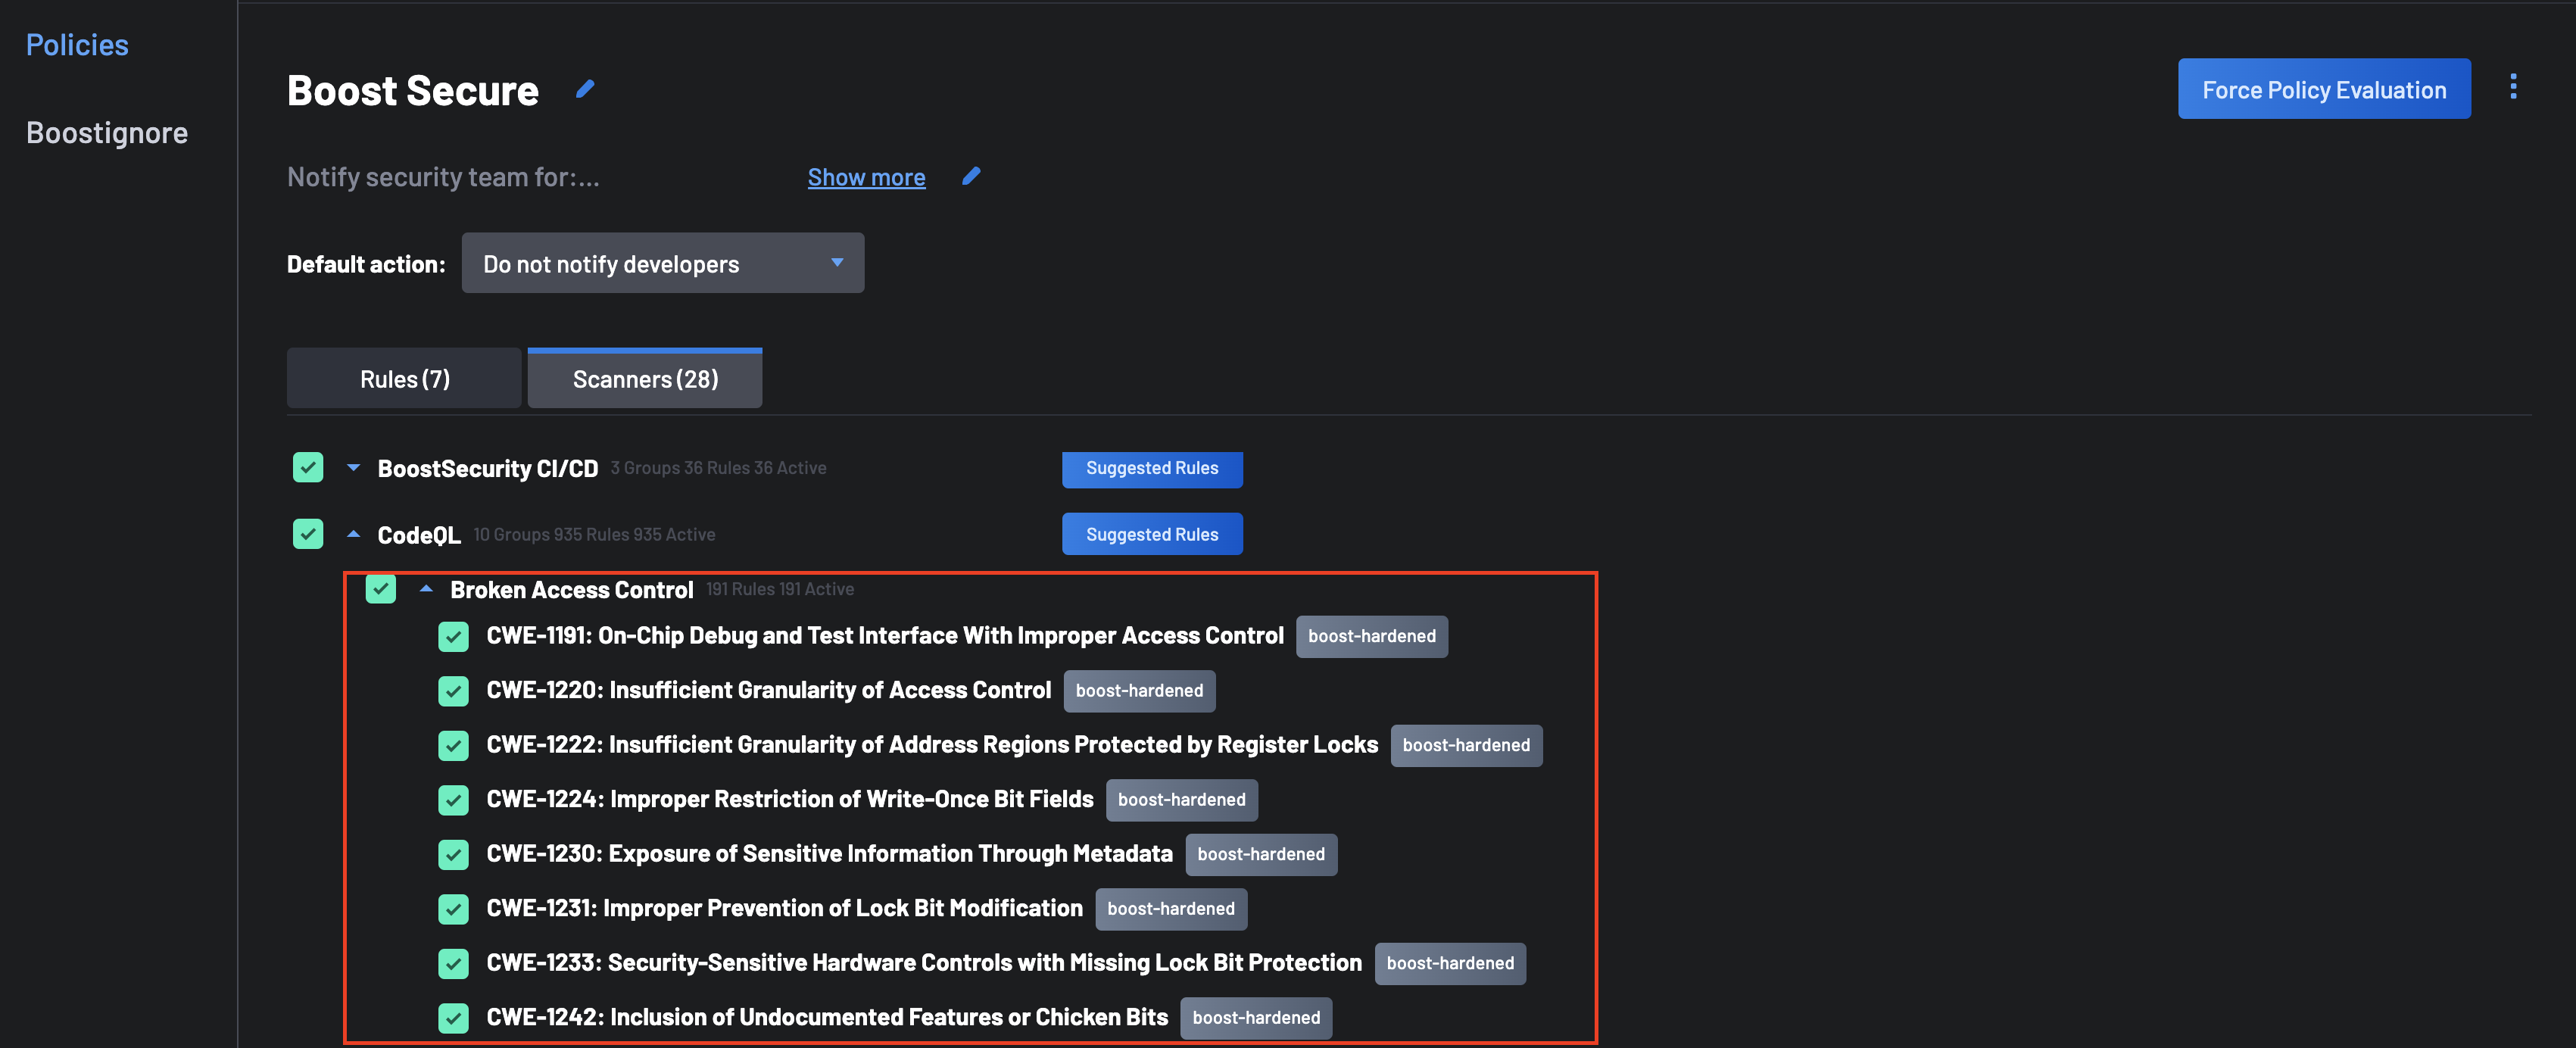2576x1048 pixels.
Task: Select rule CWE-1230: Exposure of Sensitive Information
Action: click(x=829, y=854)
